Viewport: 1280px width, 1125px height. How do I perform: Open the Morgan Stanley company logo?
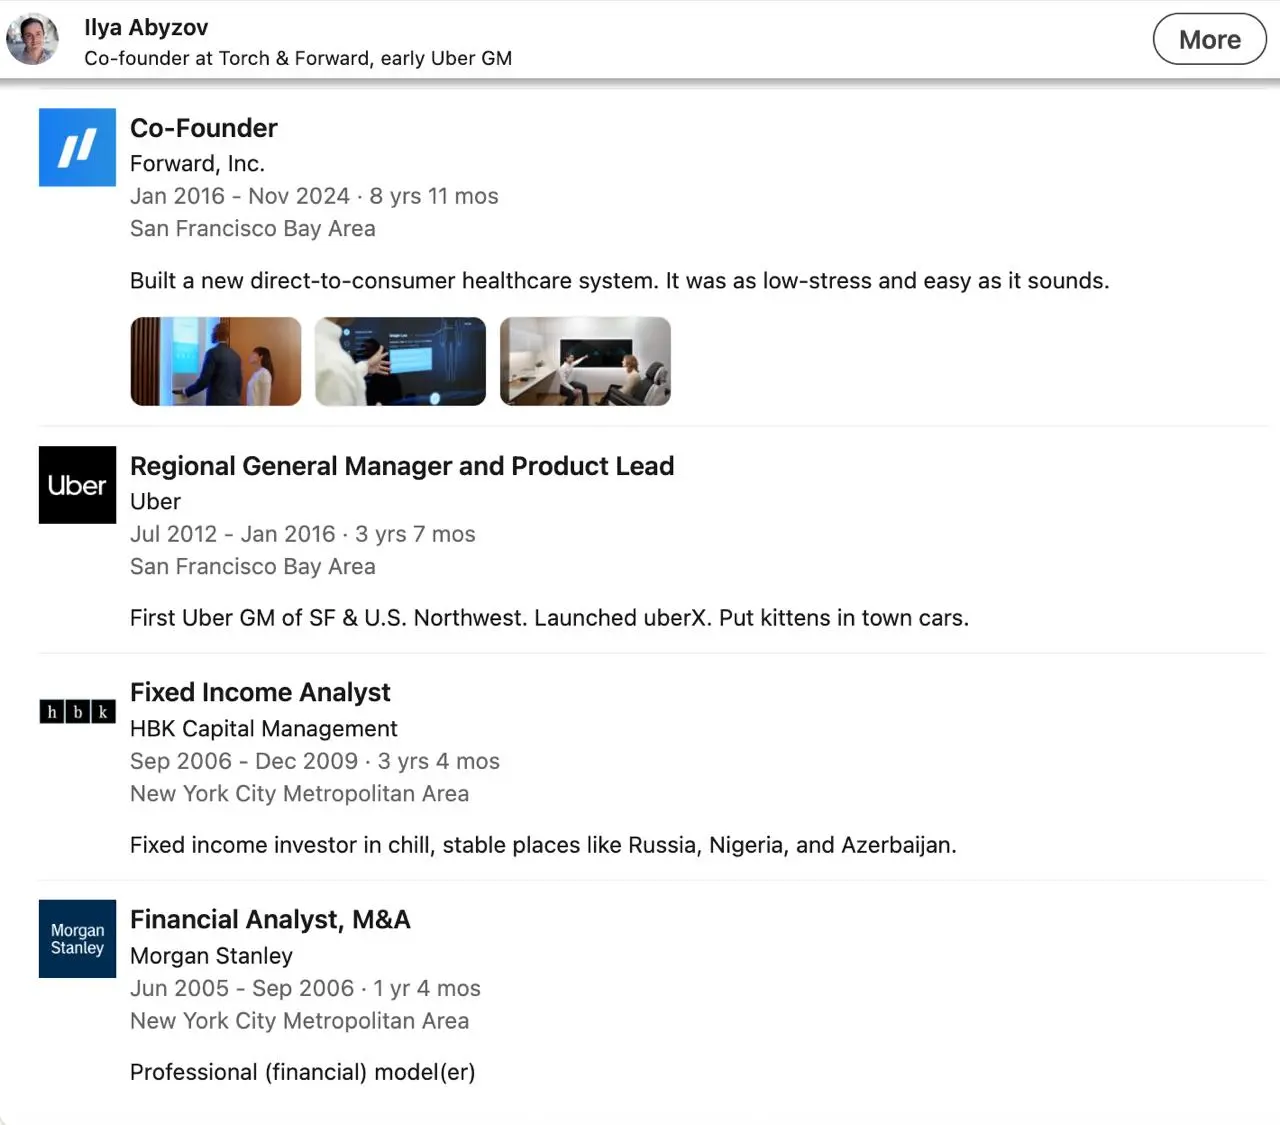[x=77, y=939]
